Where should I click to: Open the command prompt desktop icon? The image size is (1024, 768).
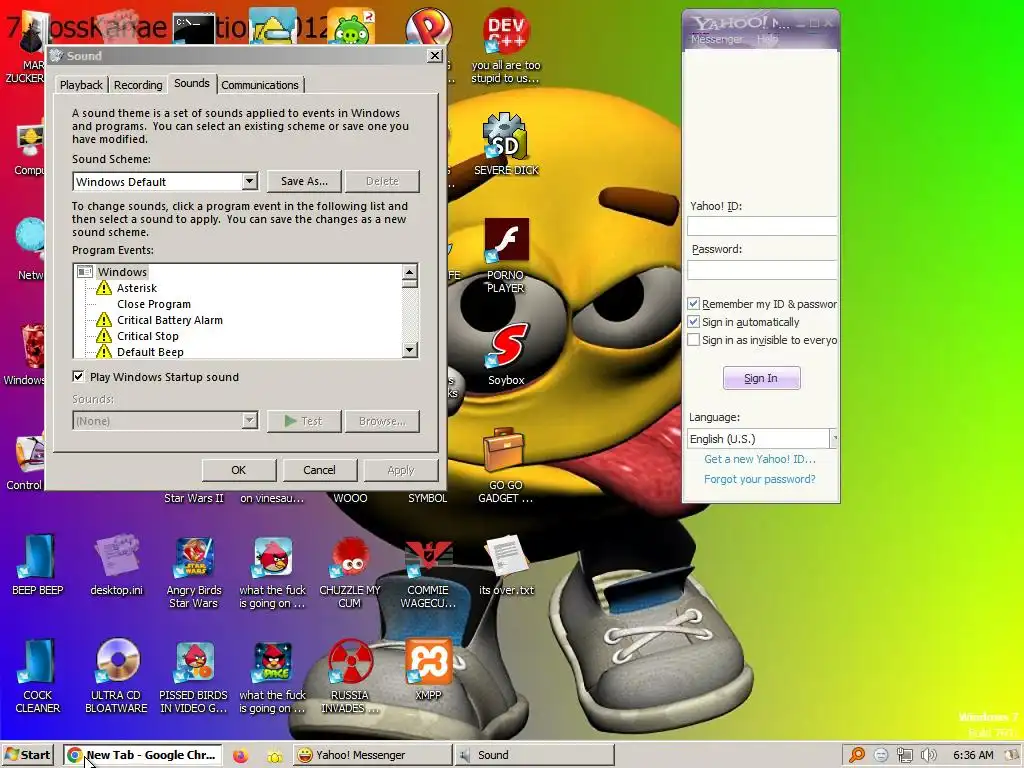(x=194, y=29)
